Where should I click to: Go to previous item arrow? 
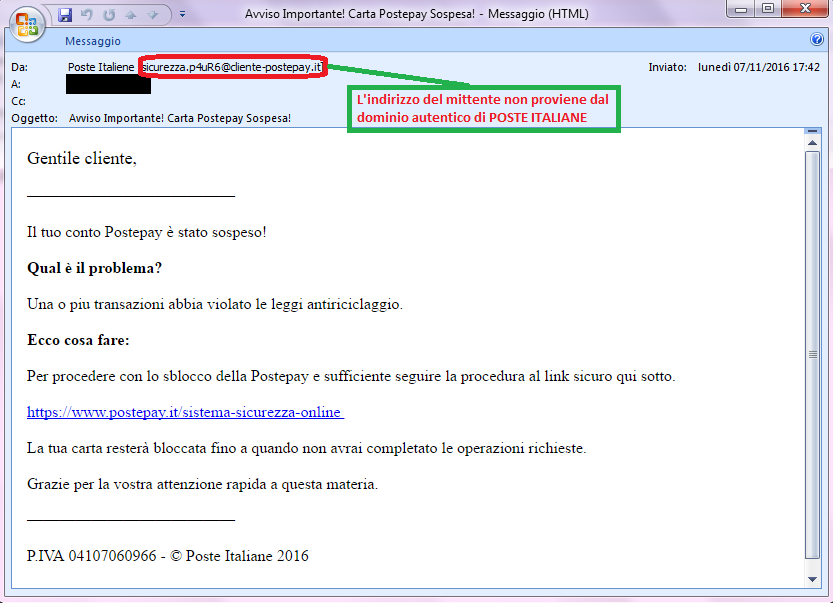131,15
